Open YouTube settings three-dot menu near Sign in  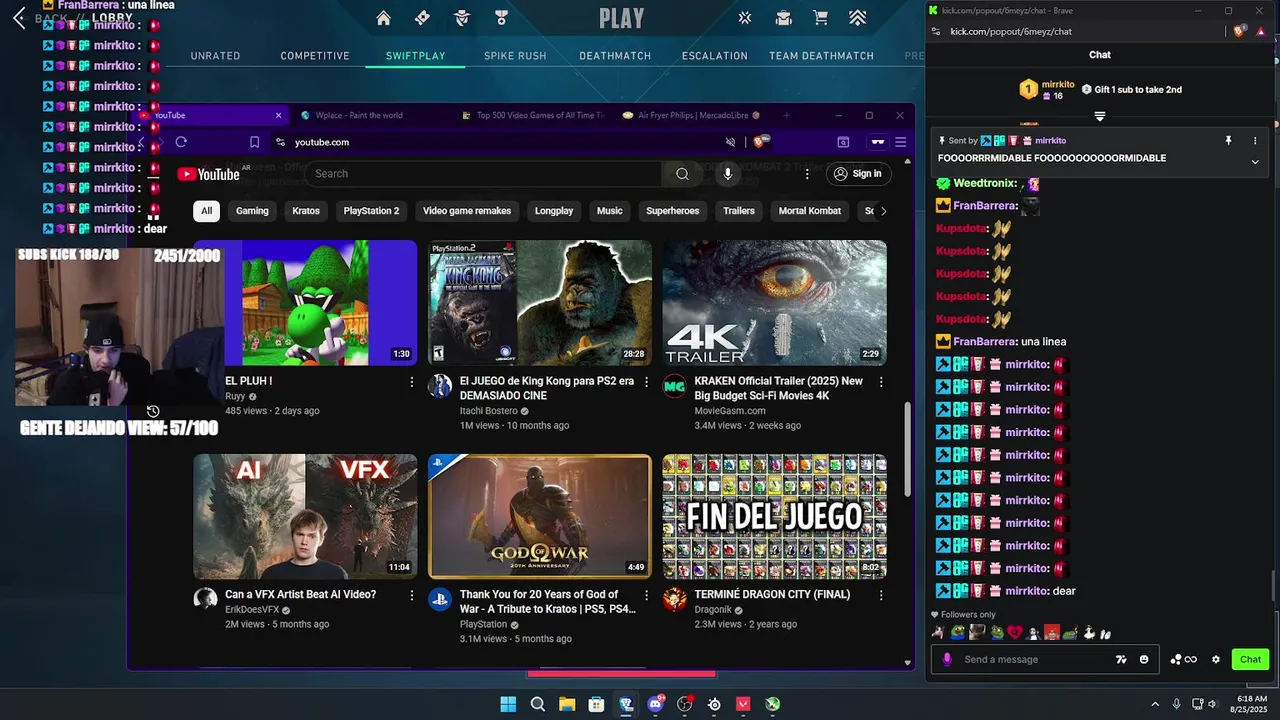coord(807,174)
